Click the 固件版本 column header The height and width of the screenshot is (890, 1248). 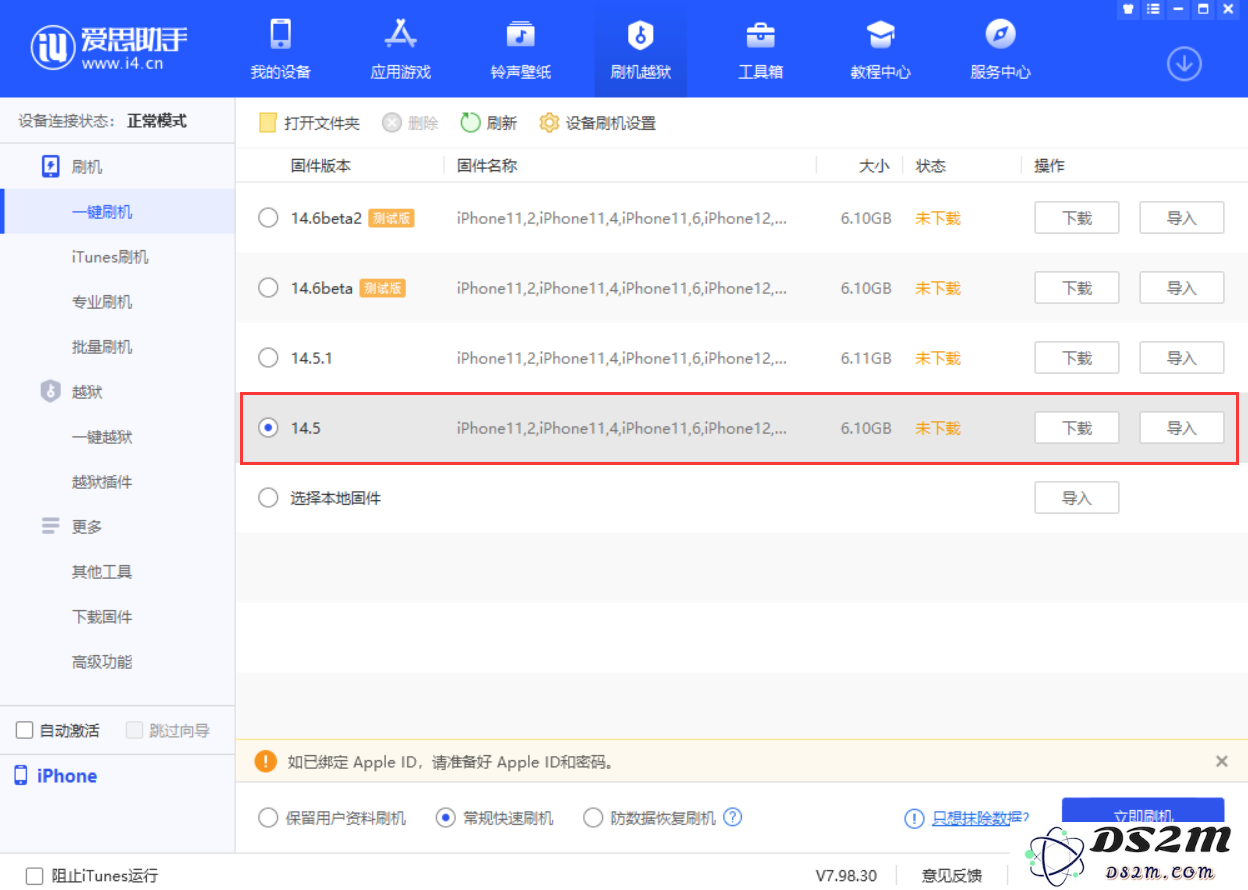coord(321,166)
